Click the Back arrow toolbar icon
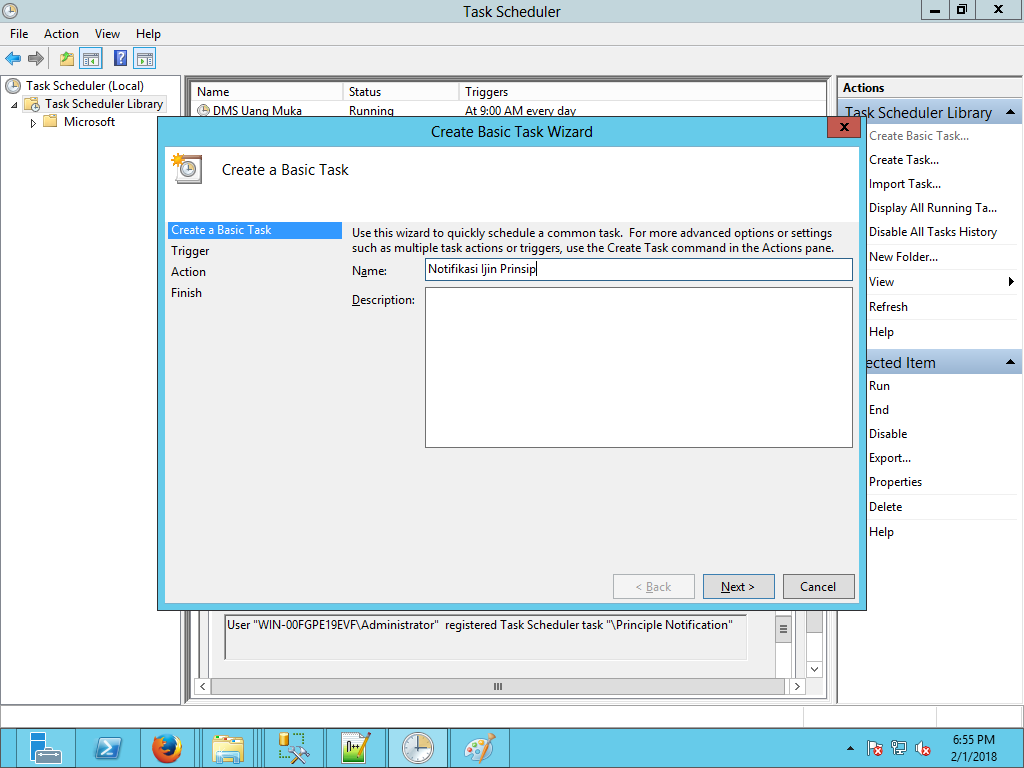Image resolution: width=1024 pixels, height=768 pixels. (13, 58)
